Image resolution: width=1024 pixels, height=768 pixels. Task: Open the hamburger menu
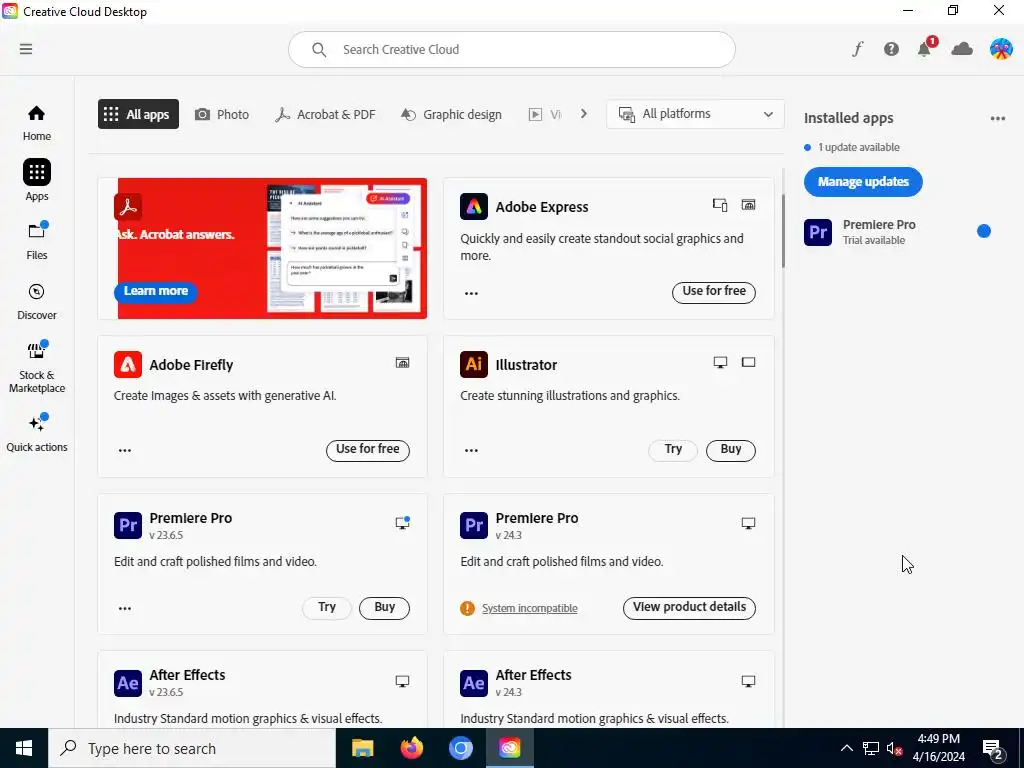click(x=25, y=49)
